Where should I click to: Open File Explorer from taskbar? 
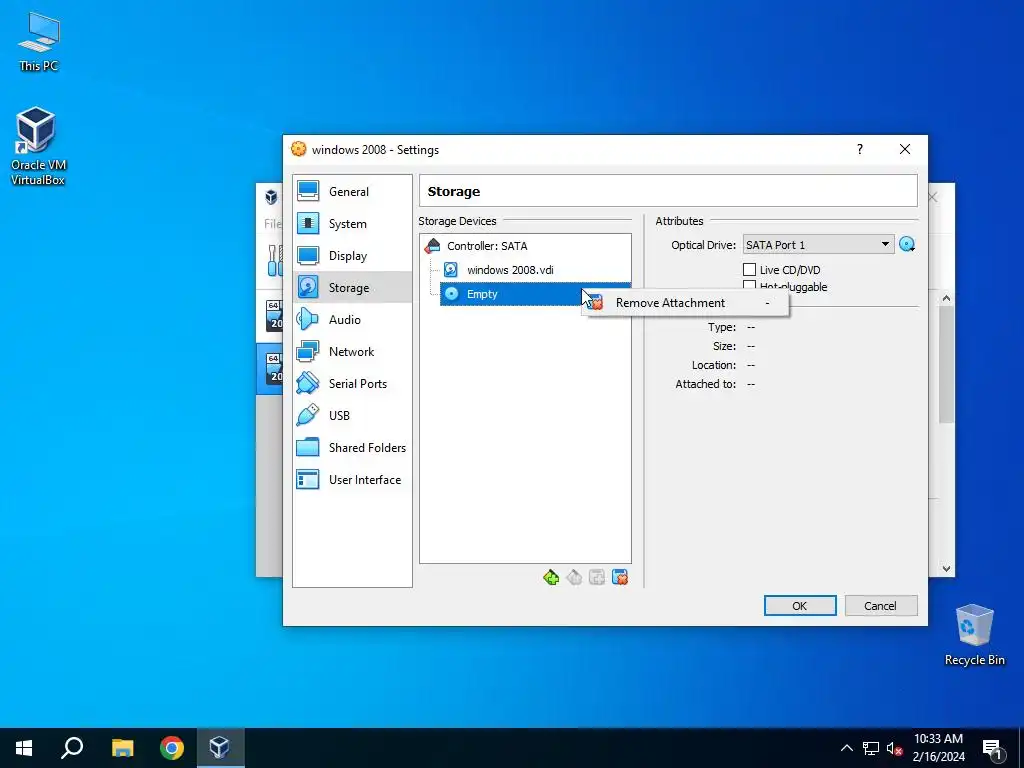pos(122,748)
